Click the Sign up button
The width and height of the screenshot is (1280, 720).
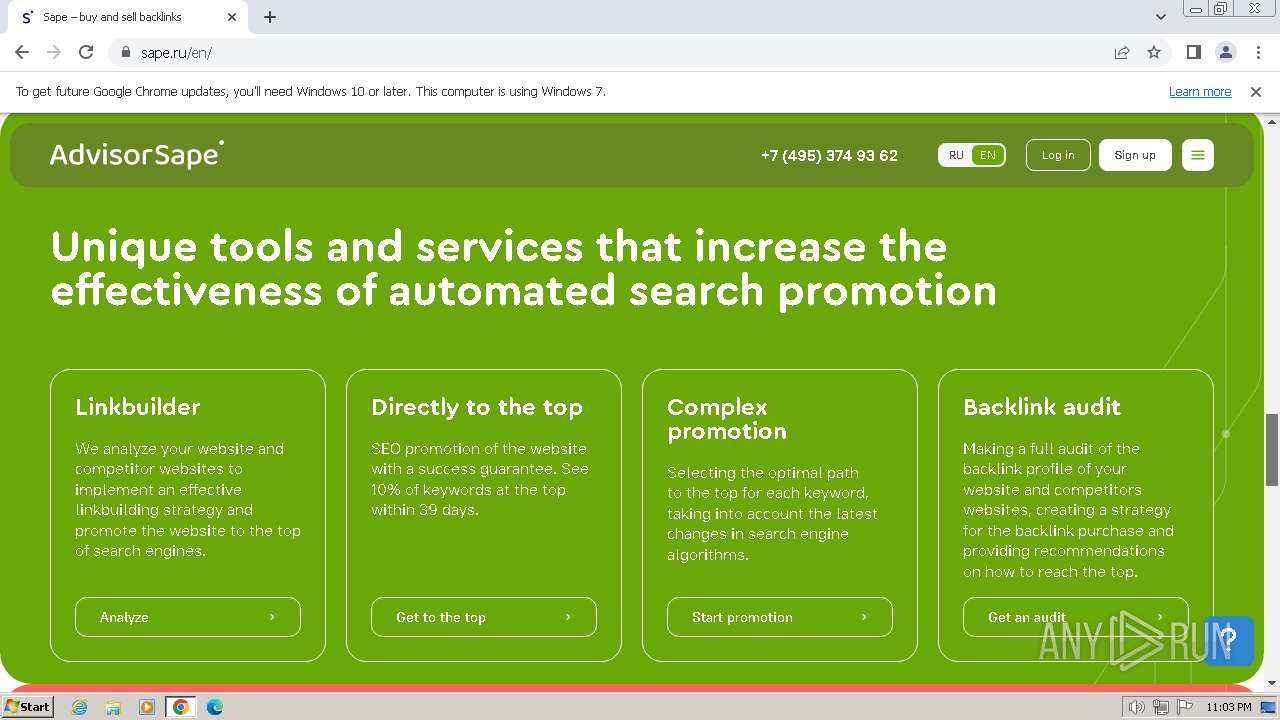[1135, 155]
